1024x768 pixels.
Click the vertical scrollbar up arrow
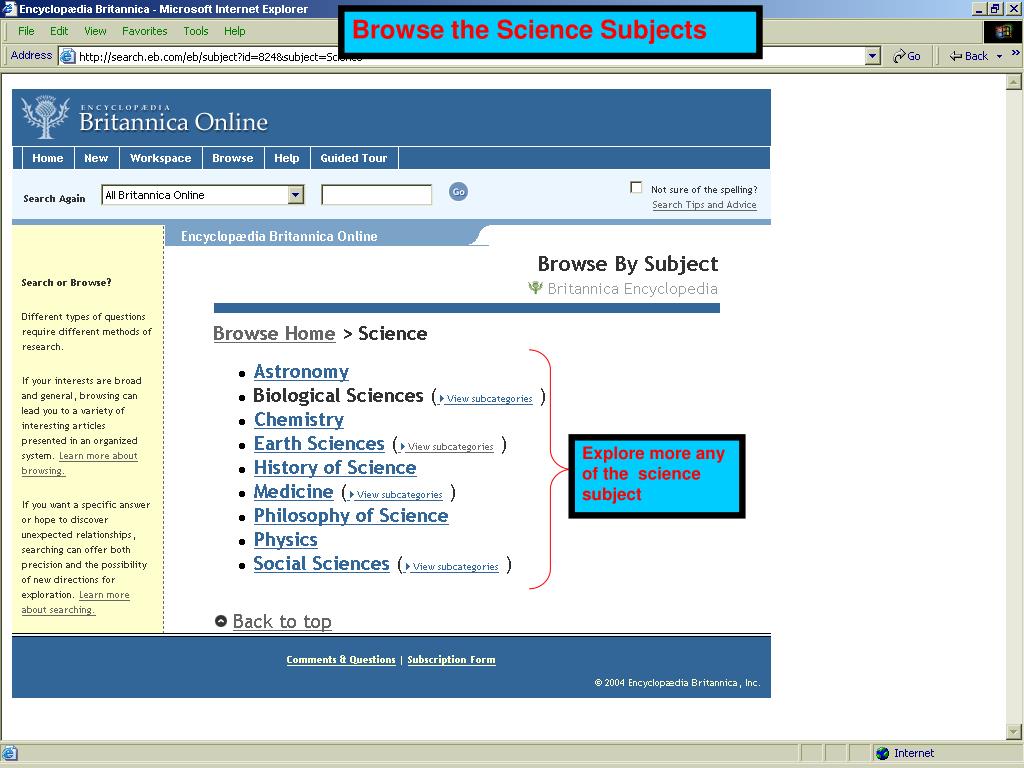click(x=1014, y=82)
